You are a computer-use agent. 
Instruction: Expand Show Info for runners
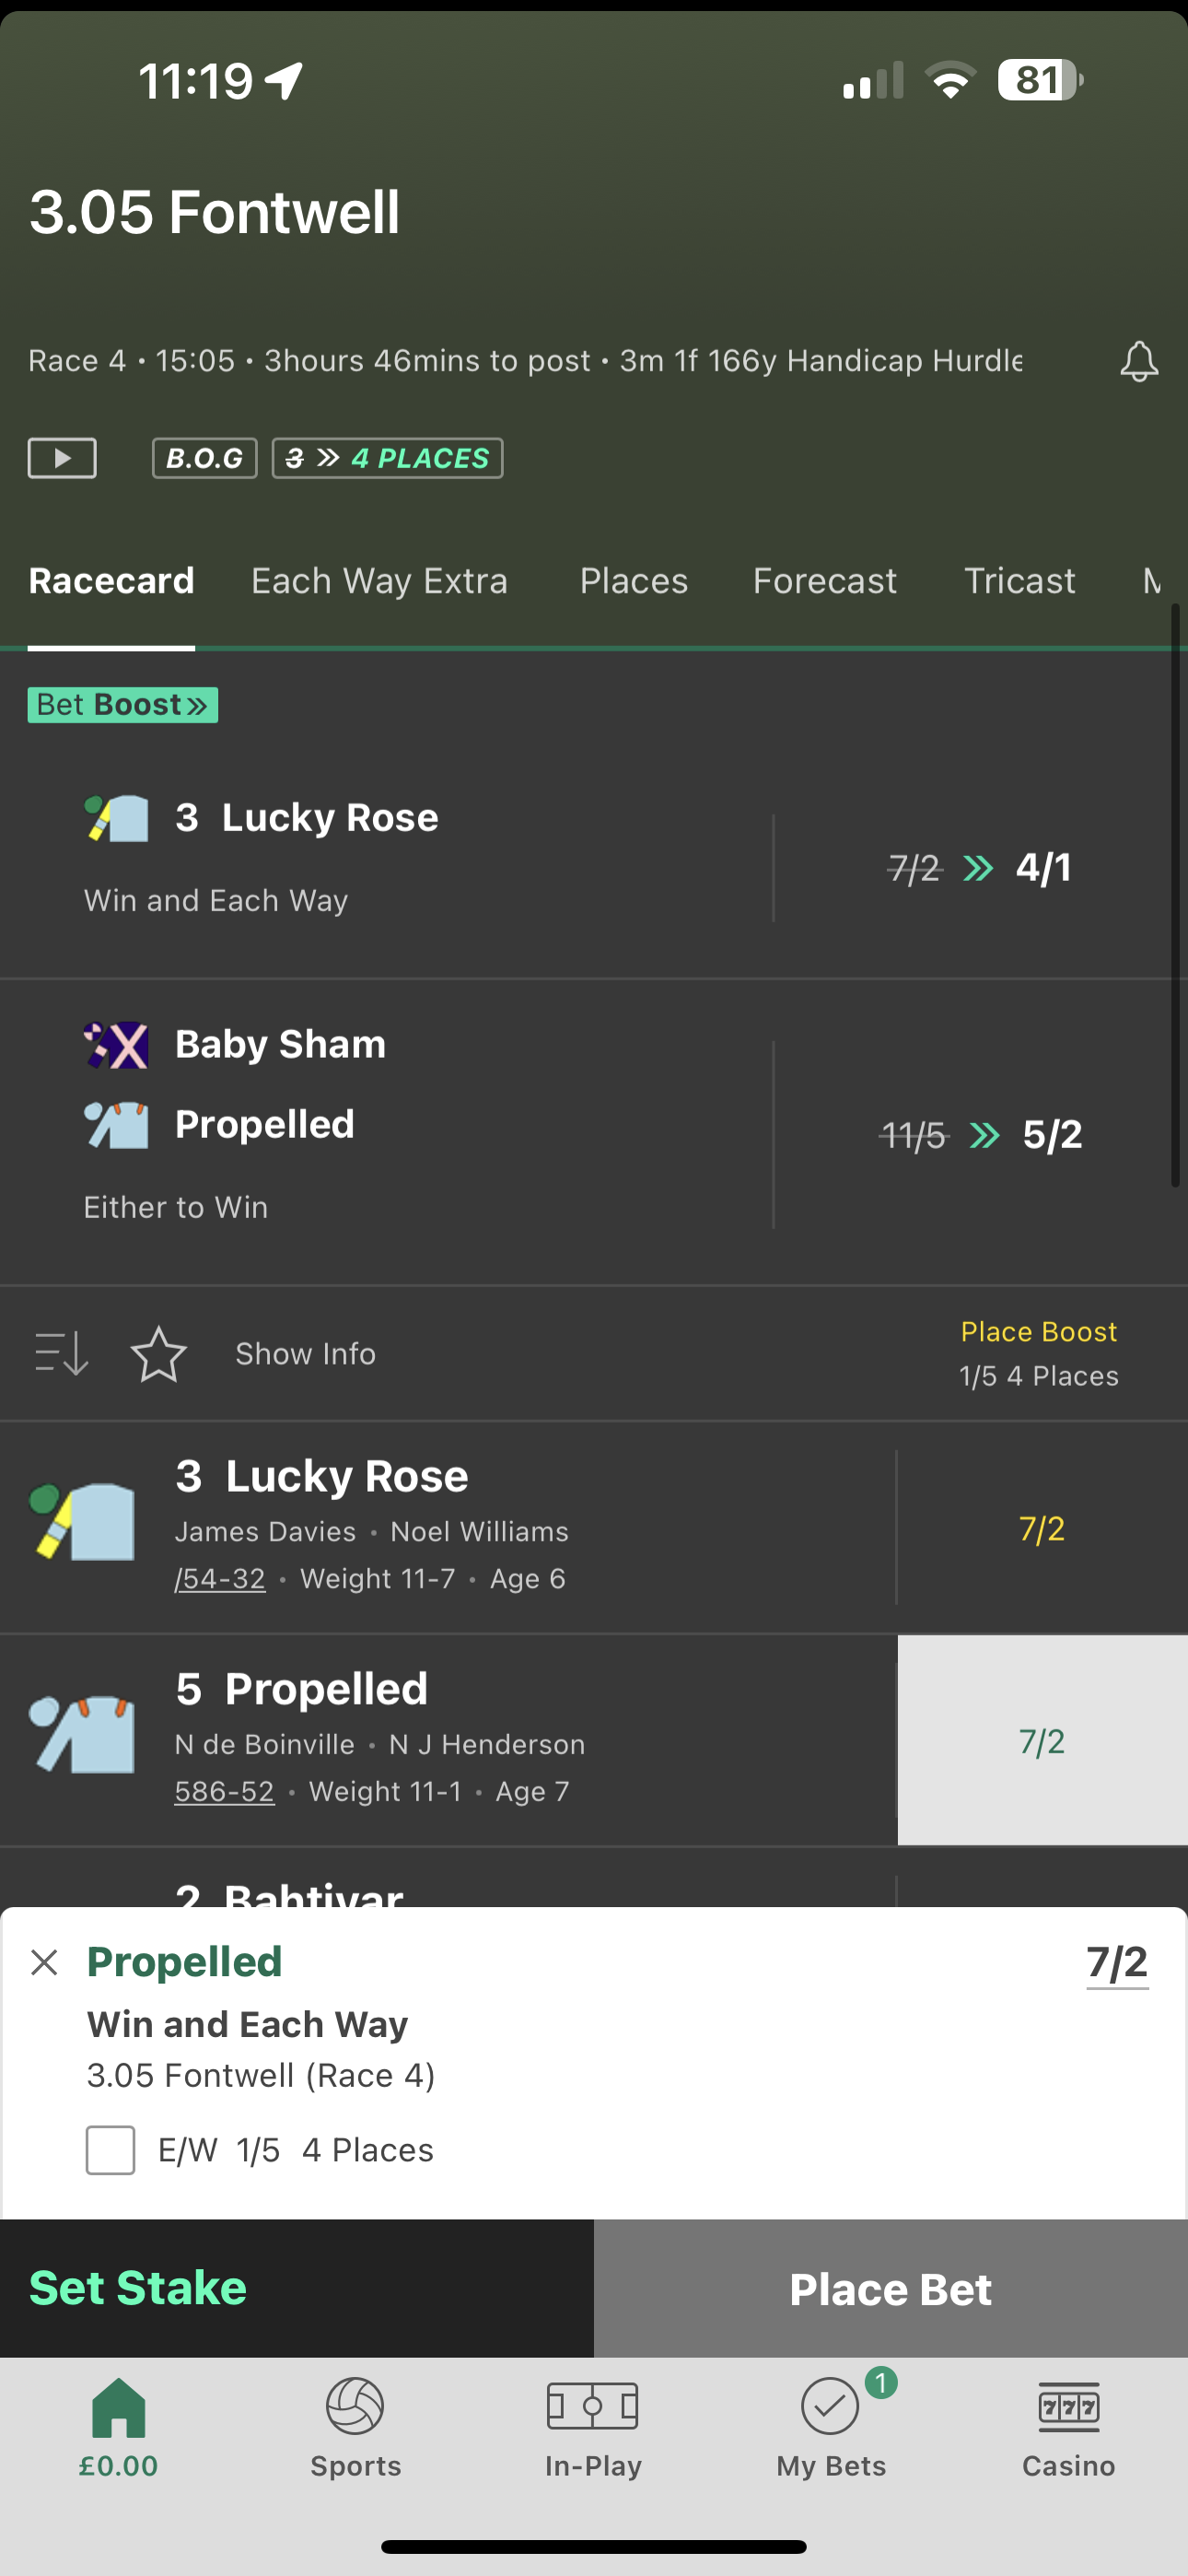[x=305, y=1354]
